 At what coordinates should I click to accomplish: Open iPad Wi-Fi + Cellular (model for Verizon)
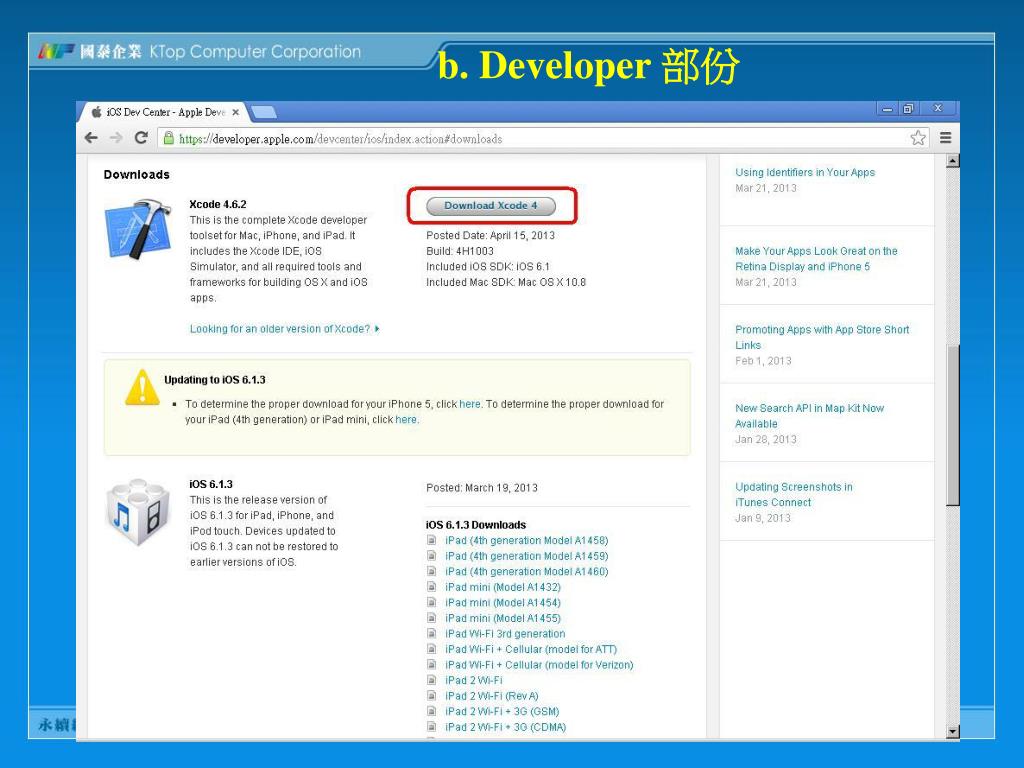point(539,665)
